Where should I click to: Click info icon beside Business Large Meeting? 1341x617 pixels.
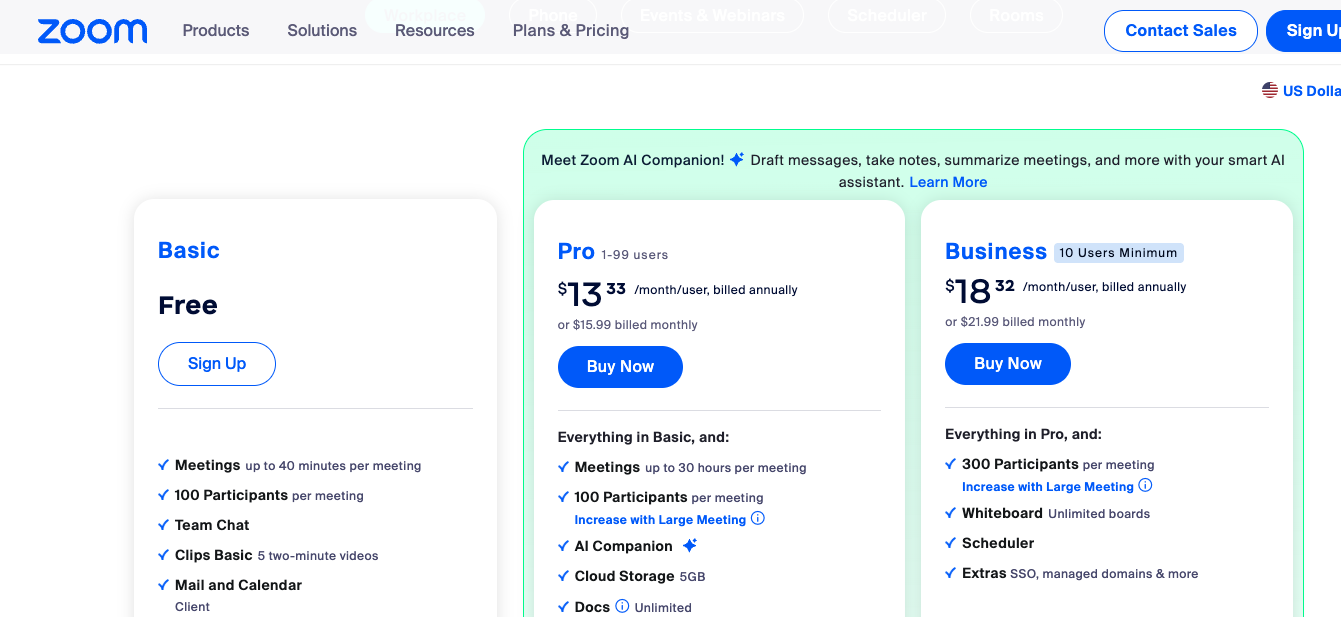point(1145,485)
